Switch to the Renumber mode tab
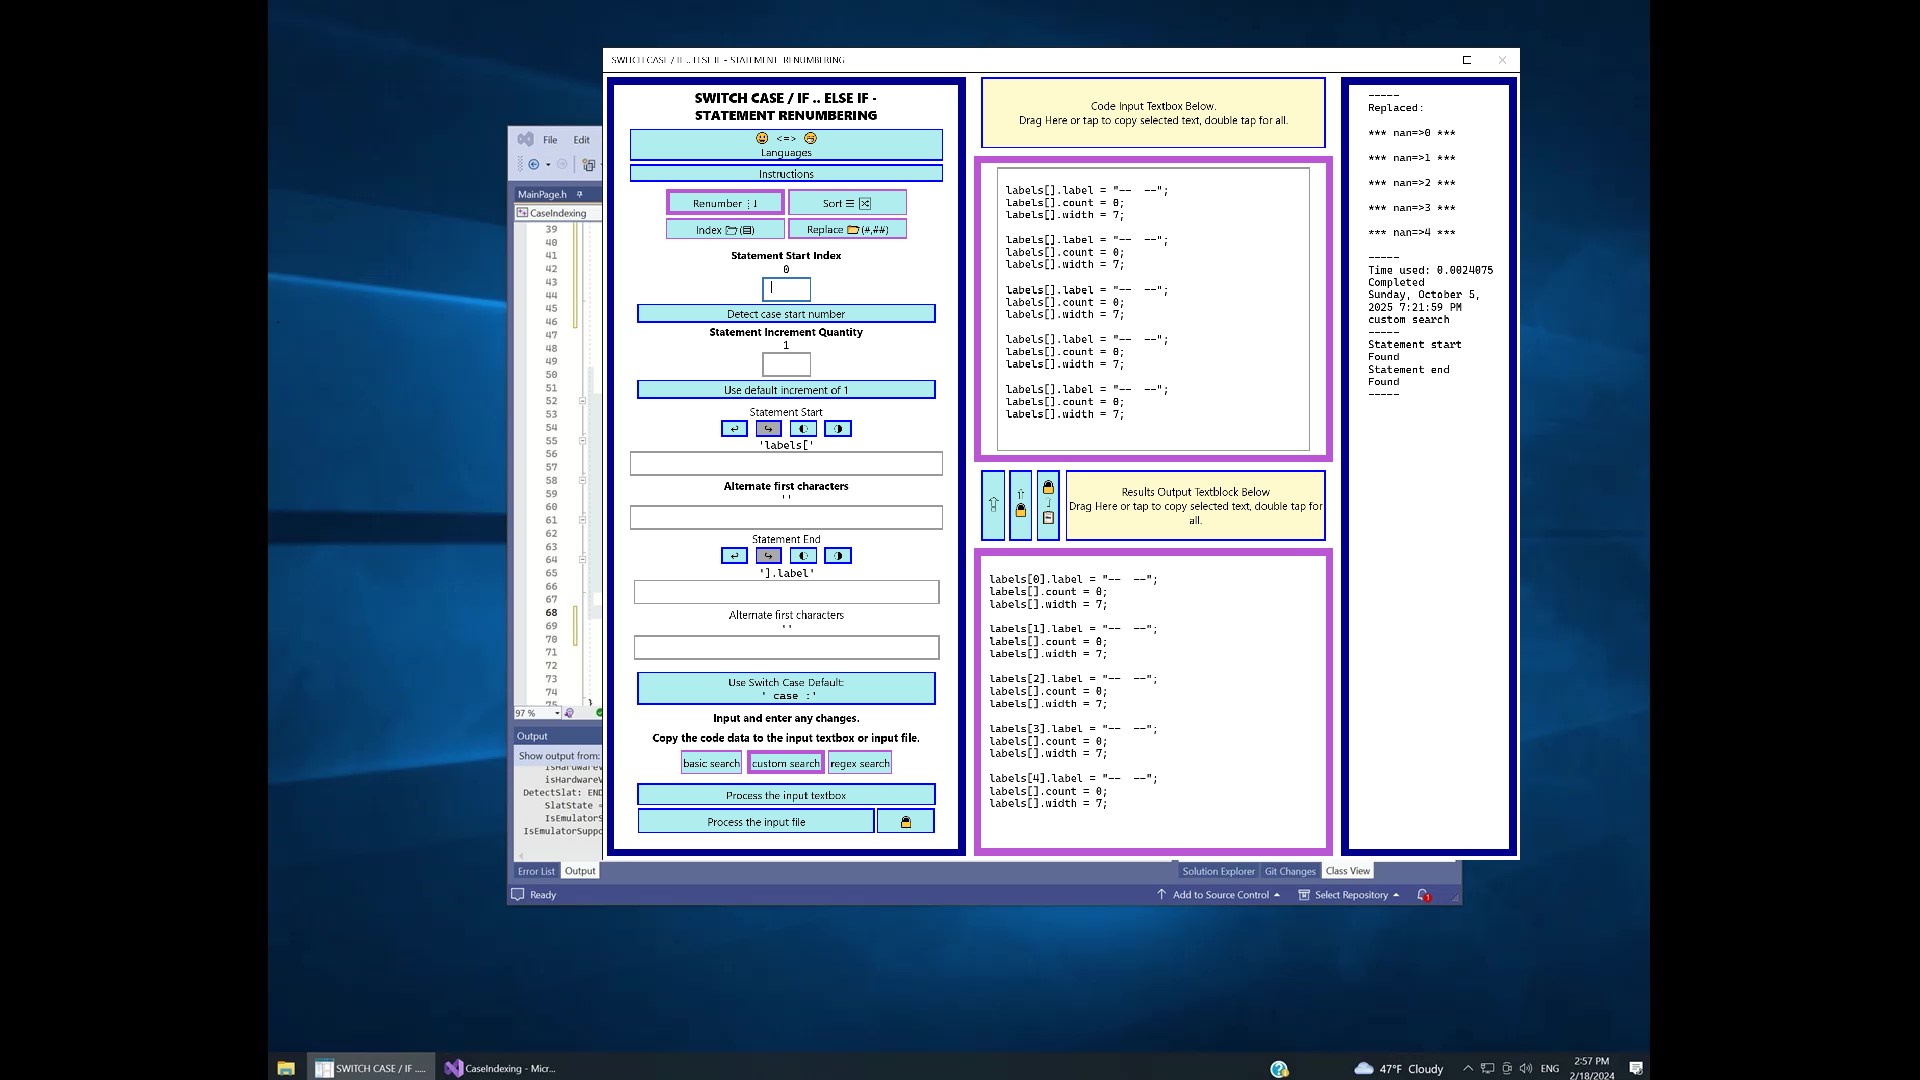Image resolution: width=1920 pixels, height=1080 pixels. pyautogui.click(x=725, y=203)
